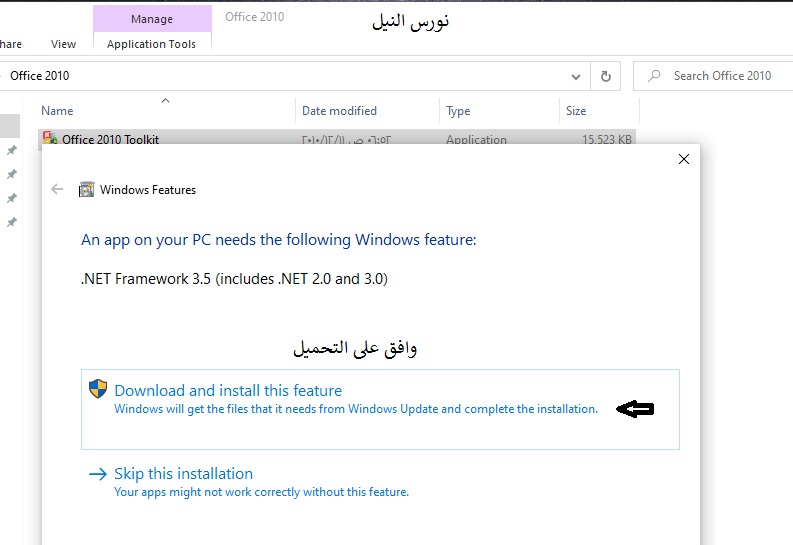Sort files by the Size column header

point(576,111)
